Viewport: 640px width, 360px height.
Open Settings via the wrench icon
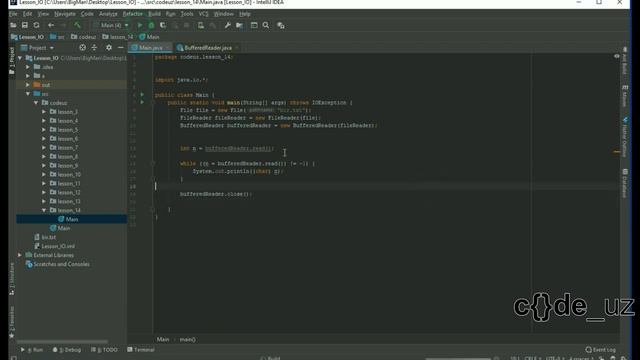228,25
